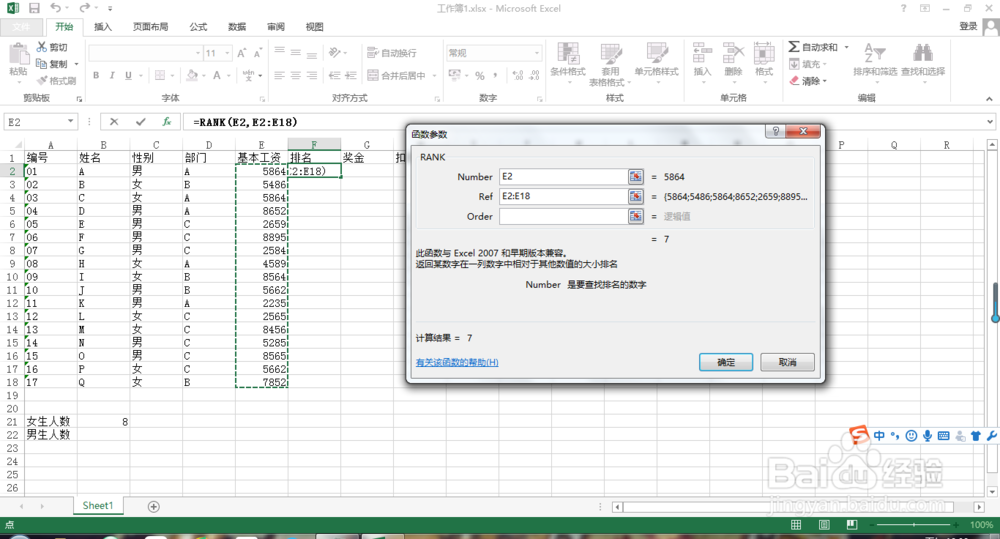1000x539 pixels.
Task: Click the Cut (剪切) scissors icon
Action: click(41, 47)
